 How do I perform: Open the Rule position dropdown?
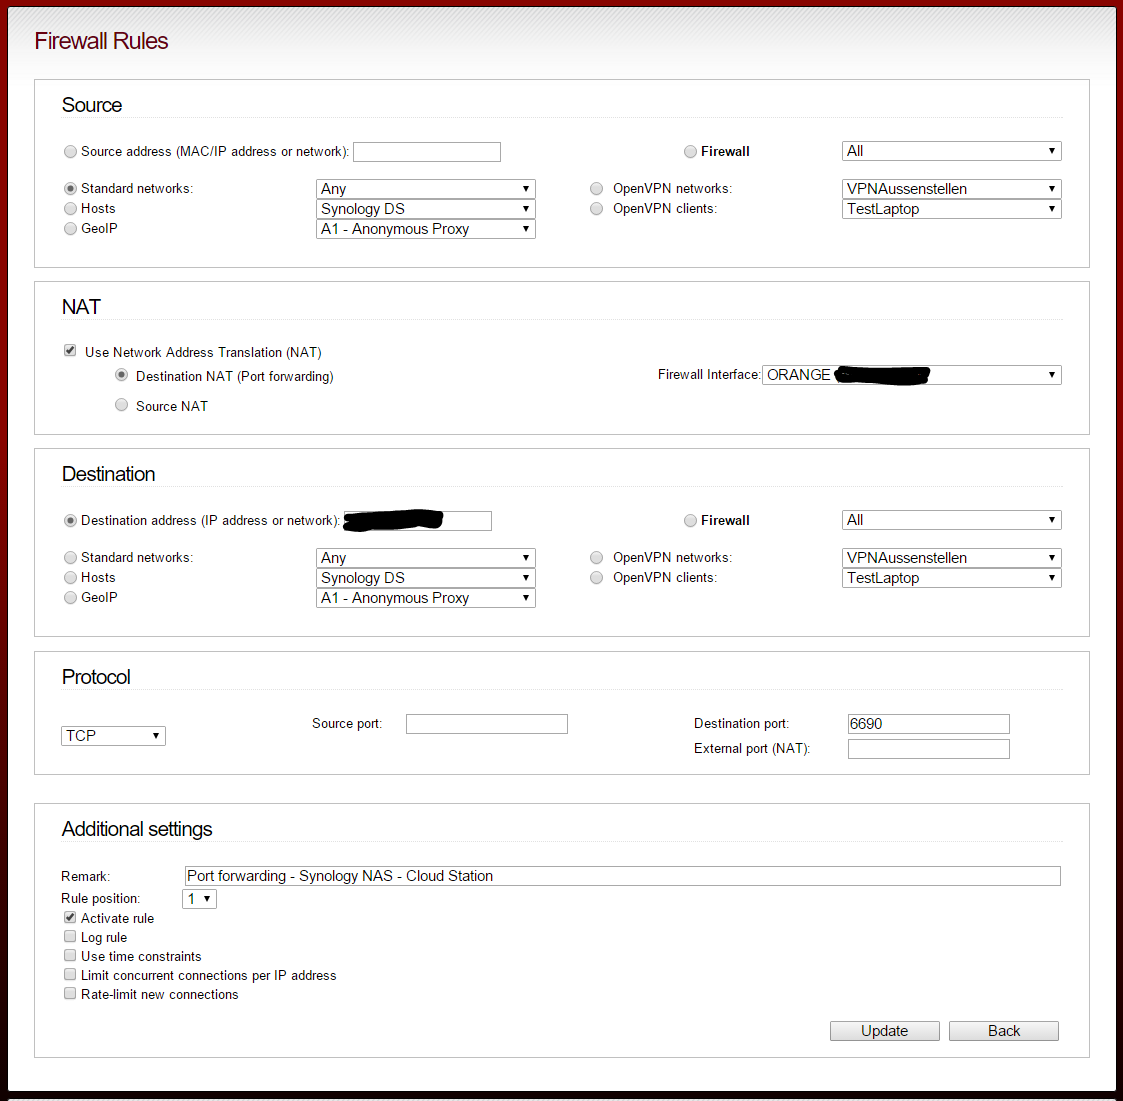click(x=200, y=899)
